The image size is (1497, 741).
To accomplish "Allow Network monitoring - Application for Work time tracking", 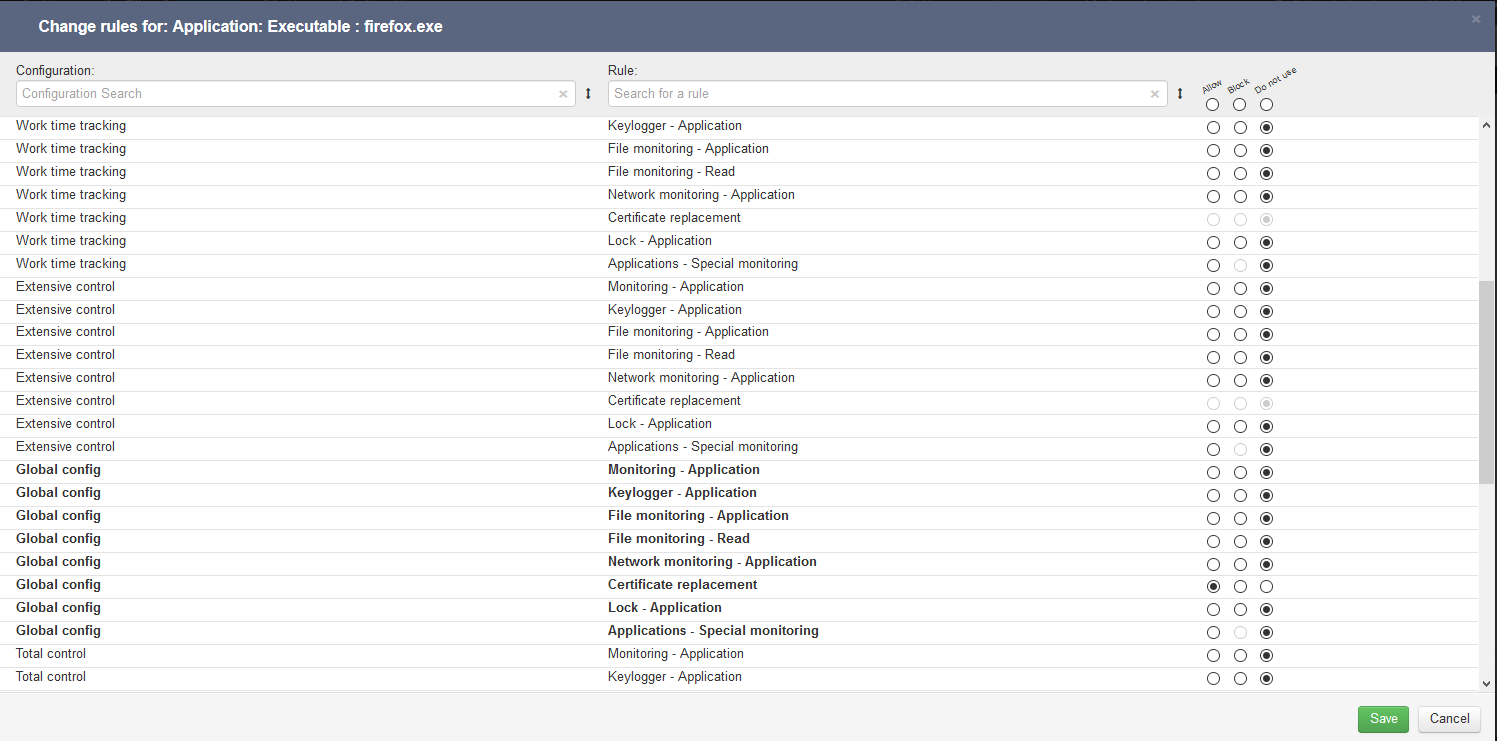I will (1213, 197).
